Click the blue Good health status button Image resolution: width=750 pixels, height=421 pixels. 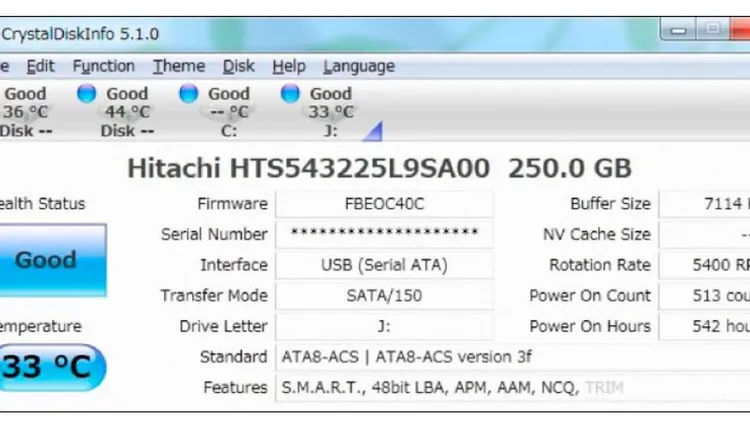(x=53, y=260)
